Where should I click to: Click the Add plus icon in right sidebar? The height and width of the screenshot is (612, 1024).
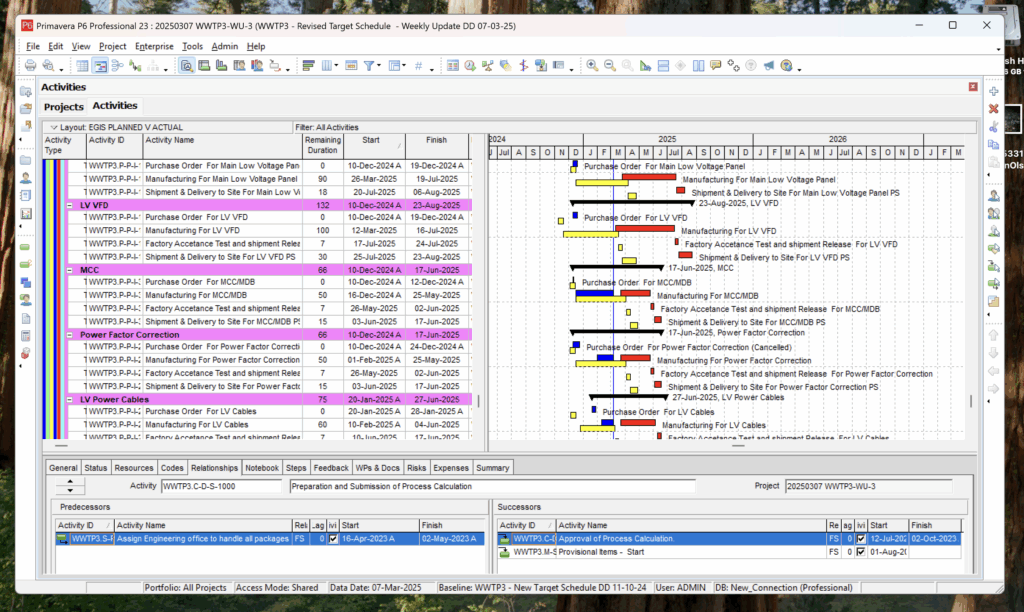pos(993,91)
